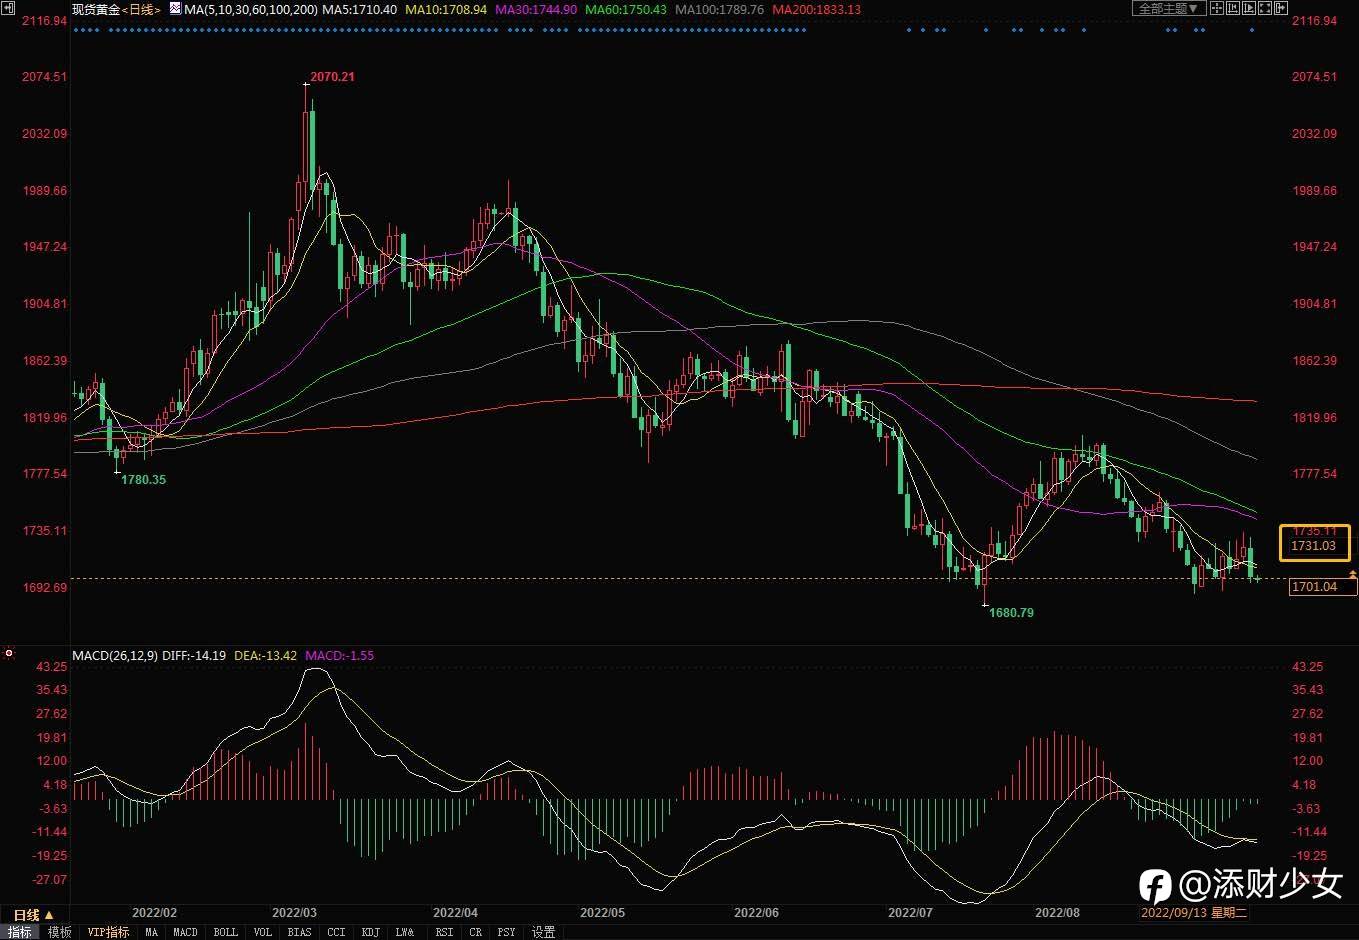Click the expand-range icon with right-pointing arrow
The height and width of the screenshot is (940, 1359).
click(1249, 8)
